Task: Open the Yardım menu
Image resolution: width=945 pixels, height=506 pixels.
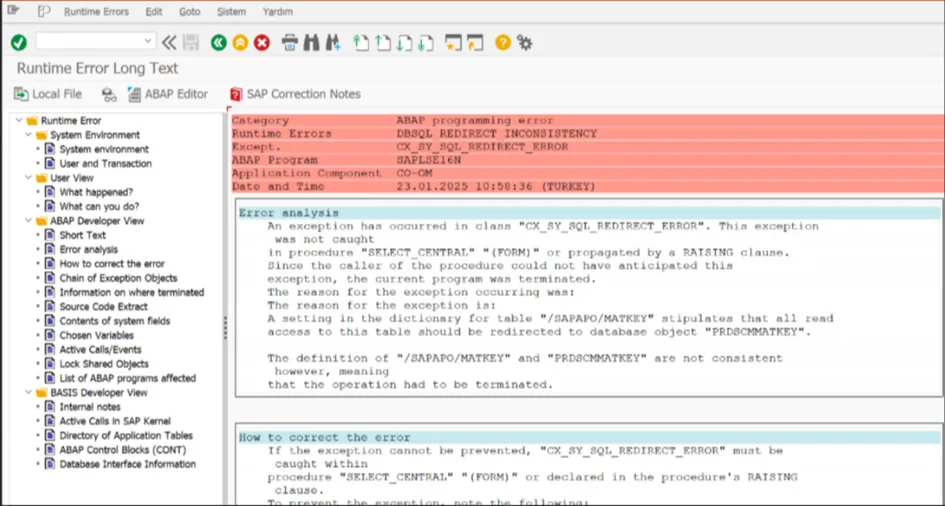Action: coord(278,11)
